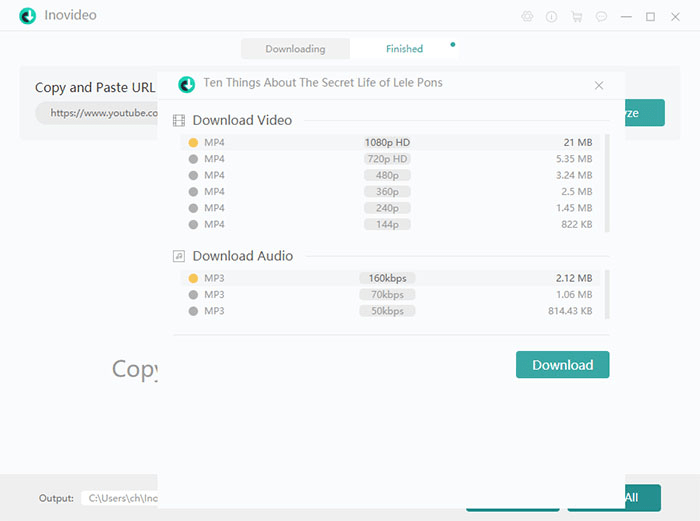Open settings gear icon in title bar
The image size is (700, 521).
point(528,17)
